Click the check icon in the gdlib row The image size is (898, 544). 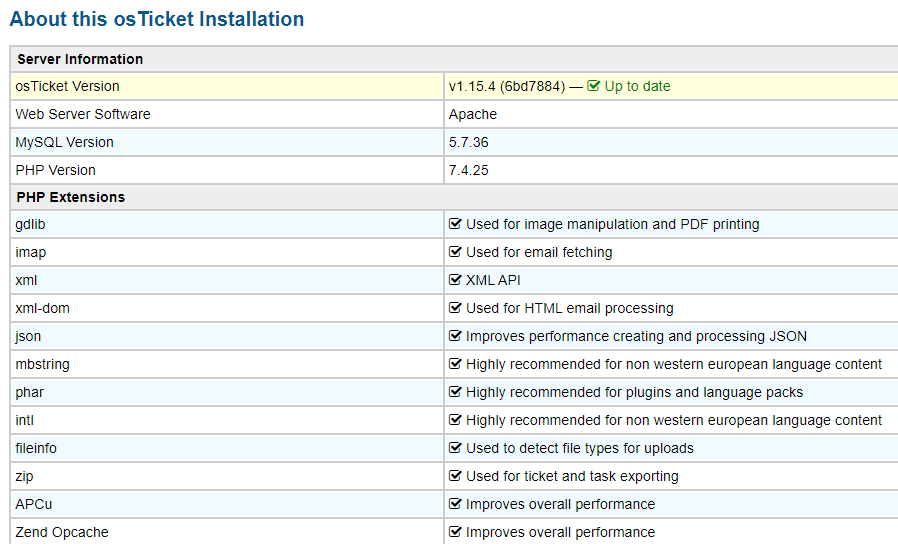(455, 224)
